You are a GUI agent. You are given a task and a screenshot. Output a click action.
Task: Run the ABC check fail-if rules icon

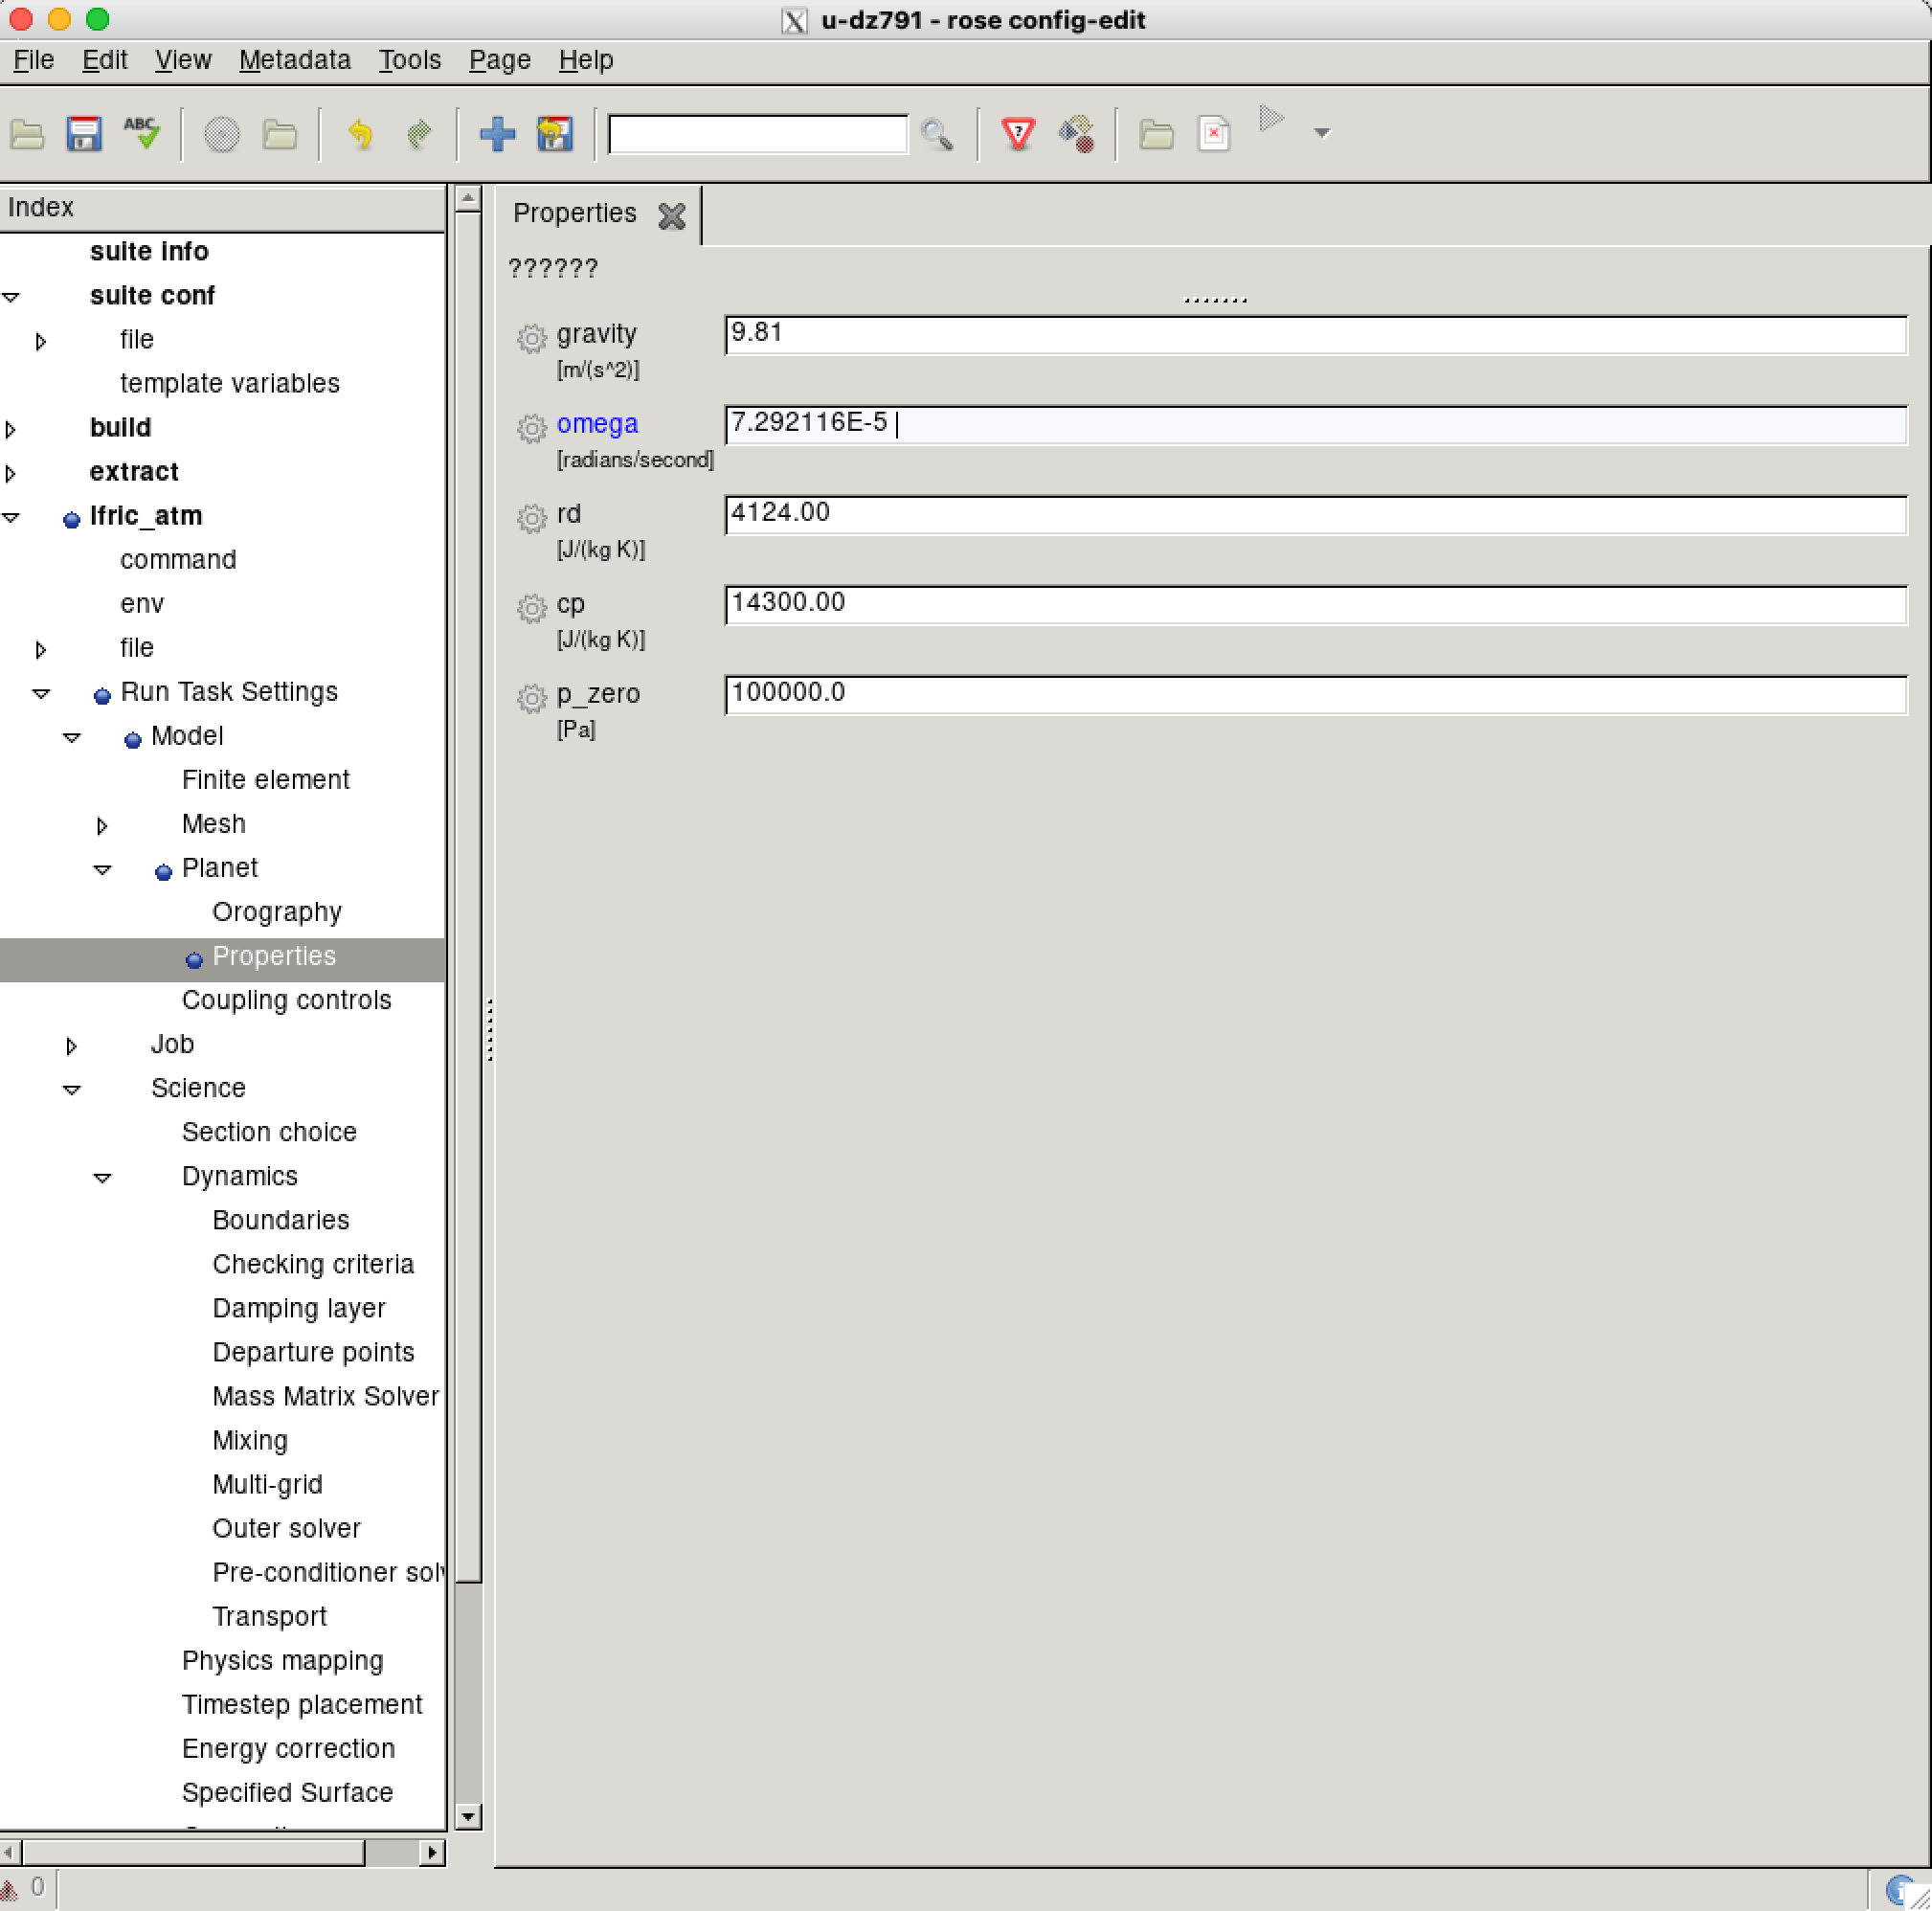(142, 133)
